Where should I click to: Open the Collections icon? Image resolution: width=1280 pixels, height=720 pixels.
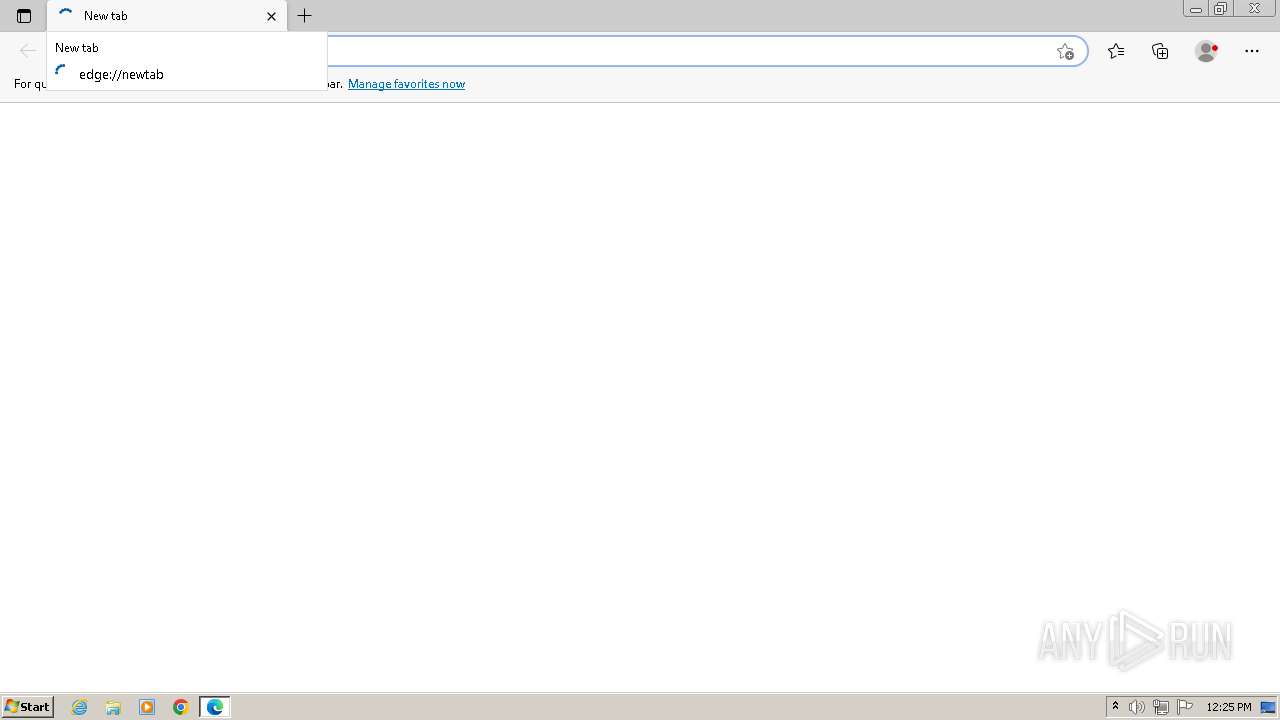[1160, 51]
